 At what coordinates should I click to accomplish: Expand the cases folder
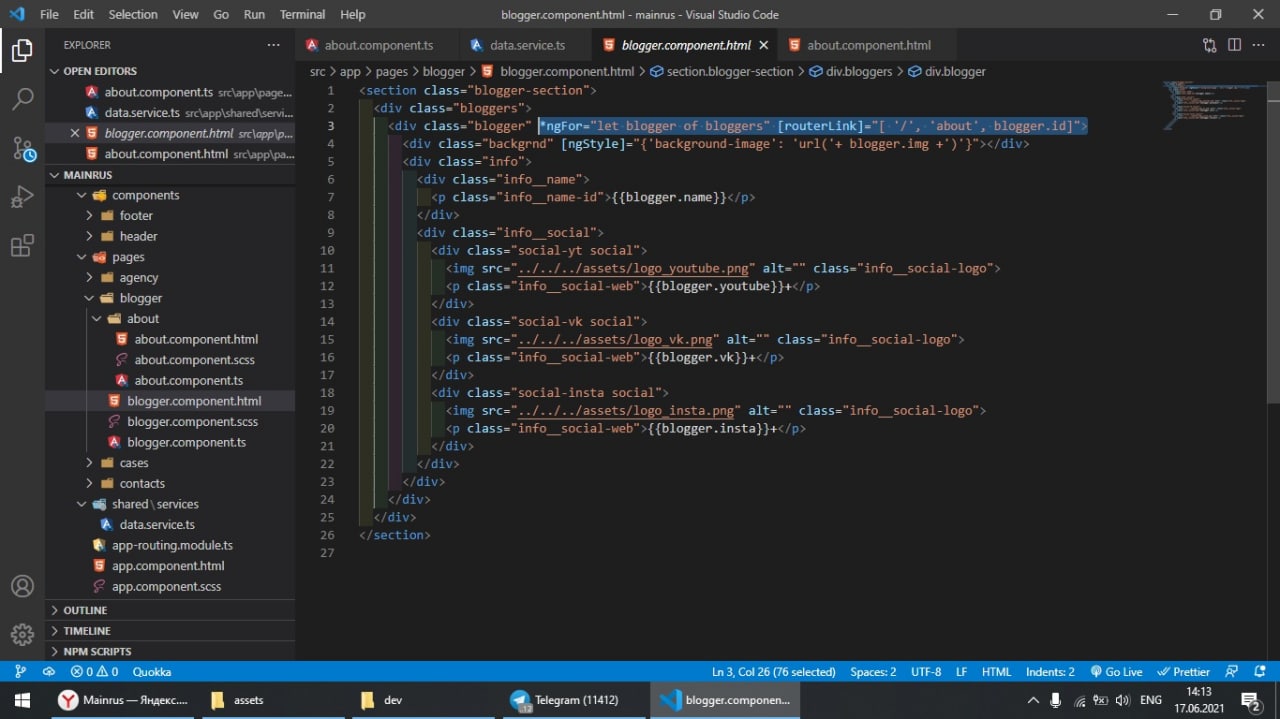(134, 463)
